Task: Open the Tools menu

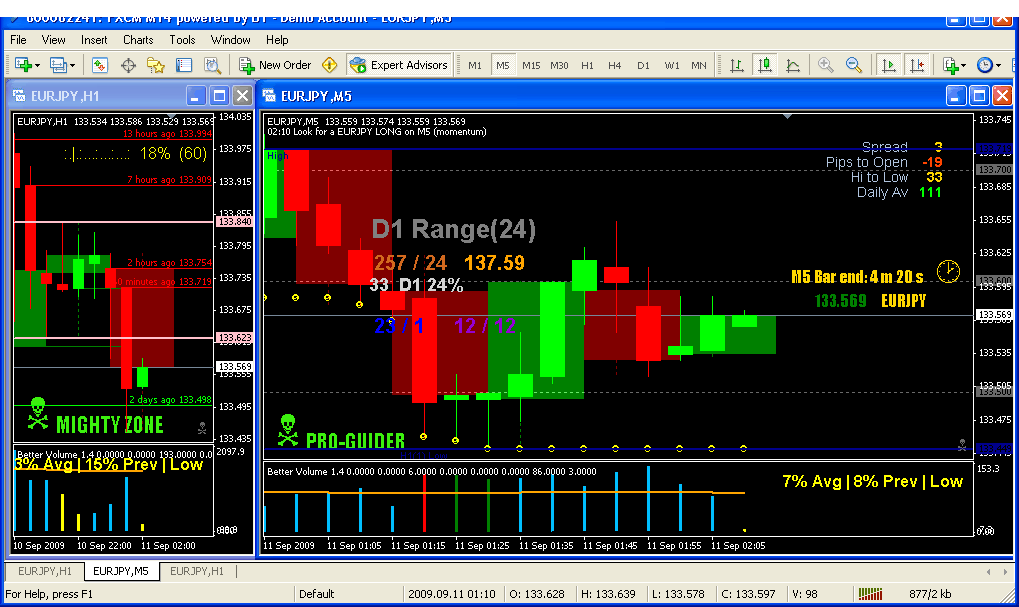Action: coord(183,40)
